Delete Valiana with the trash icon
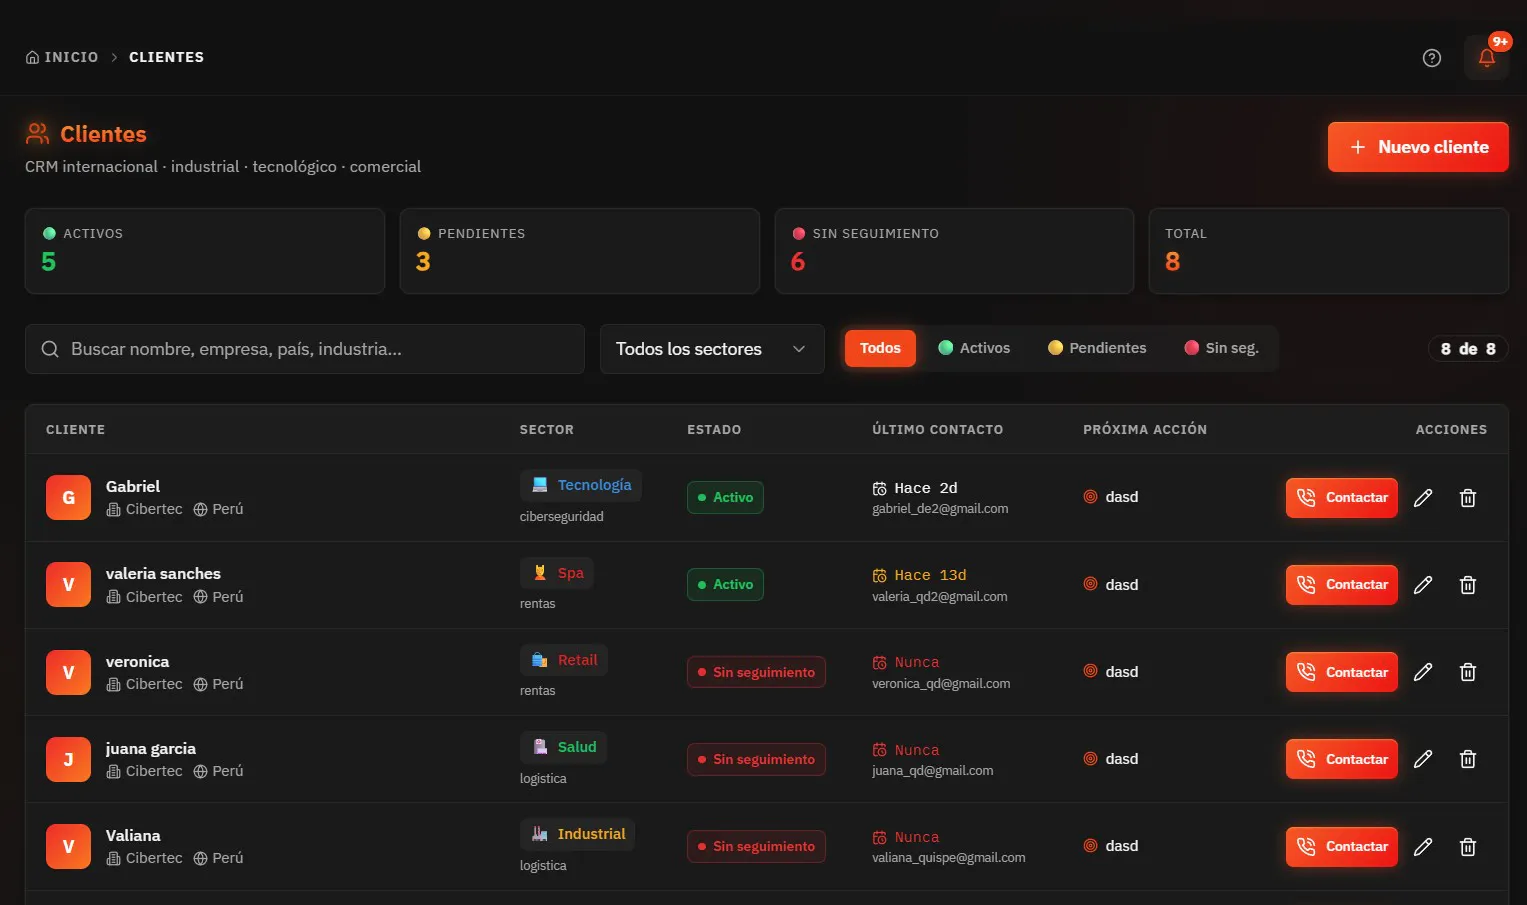 pos(1468,847)
